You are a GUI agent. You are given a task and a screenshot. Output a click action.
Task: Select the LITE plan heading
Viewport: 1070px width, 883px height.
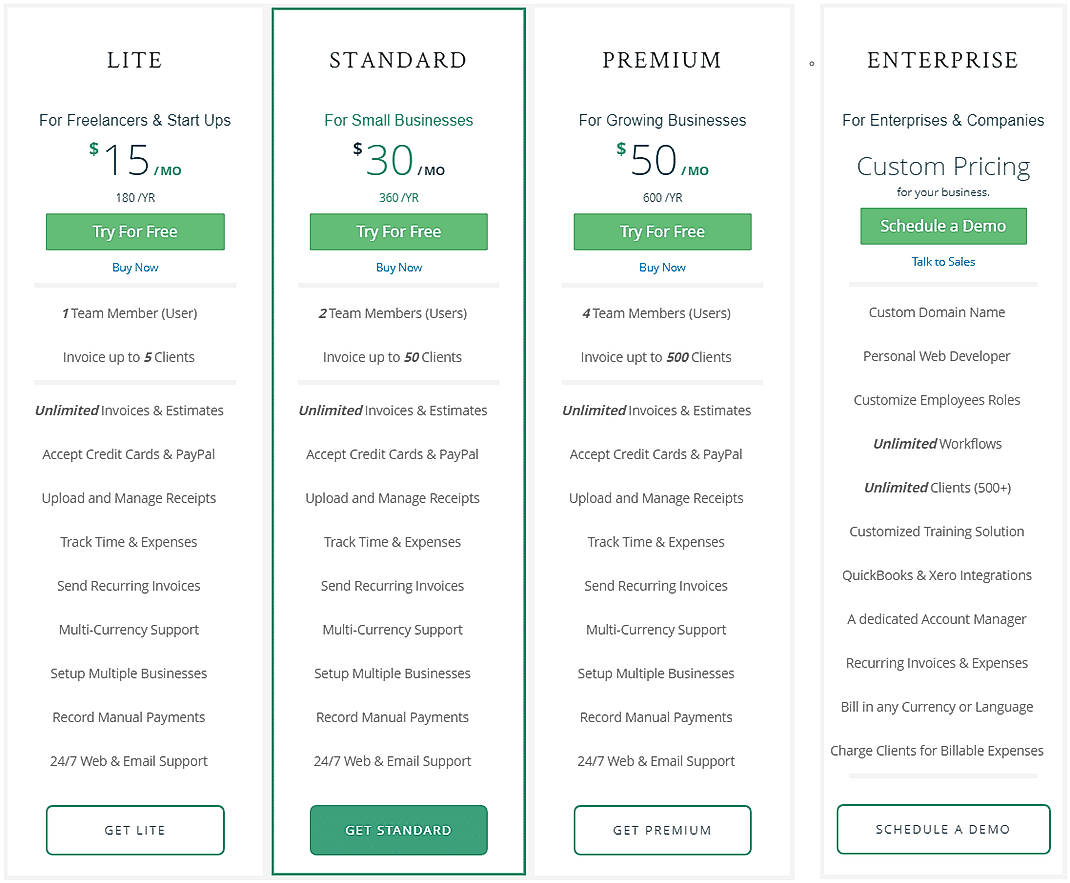pyautogui.click(x=135, y=60)
